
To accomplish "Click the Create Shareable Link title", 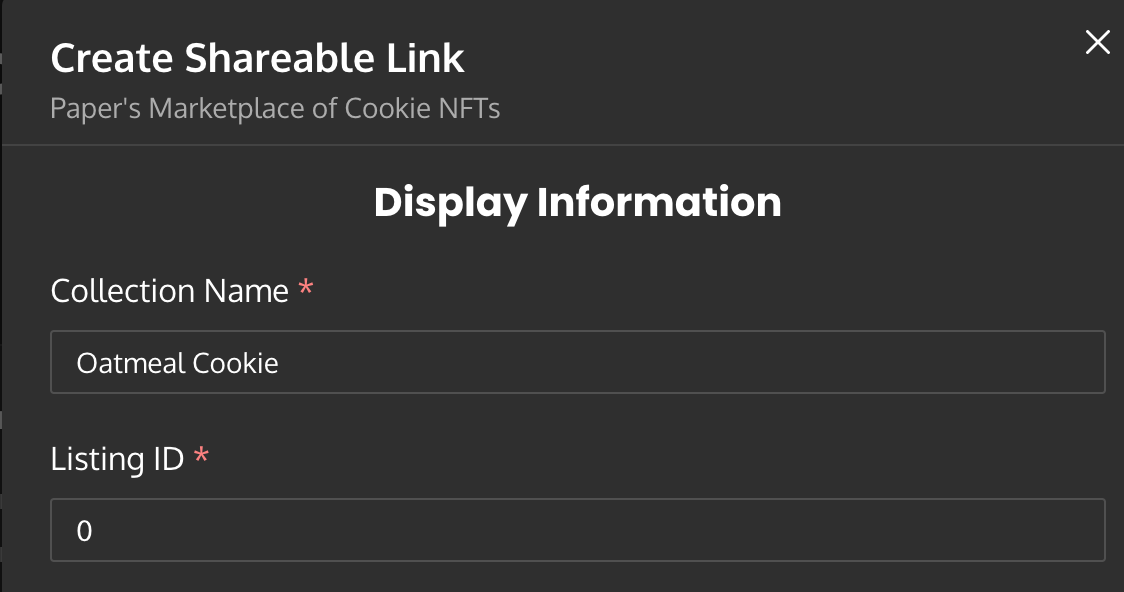I will [258, 58].
